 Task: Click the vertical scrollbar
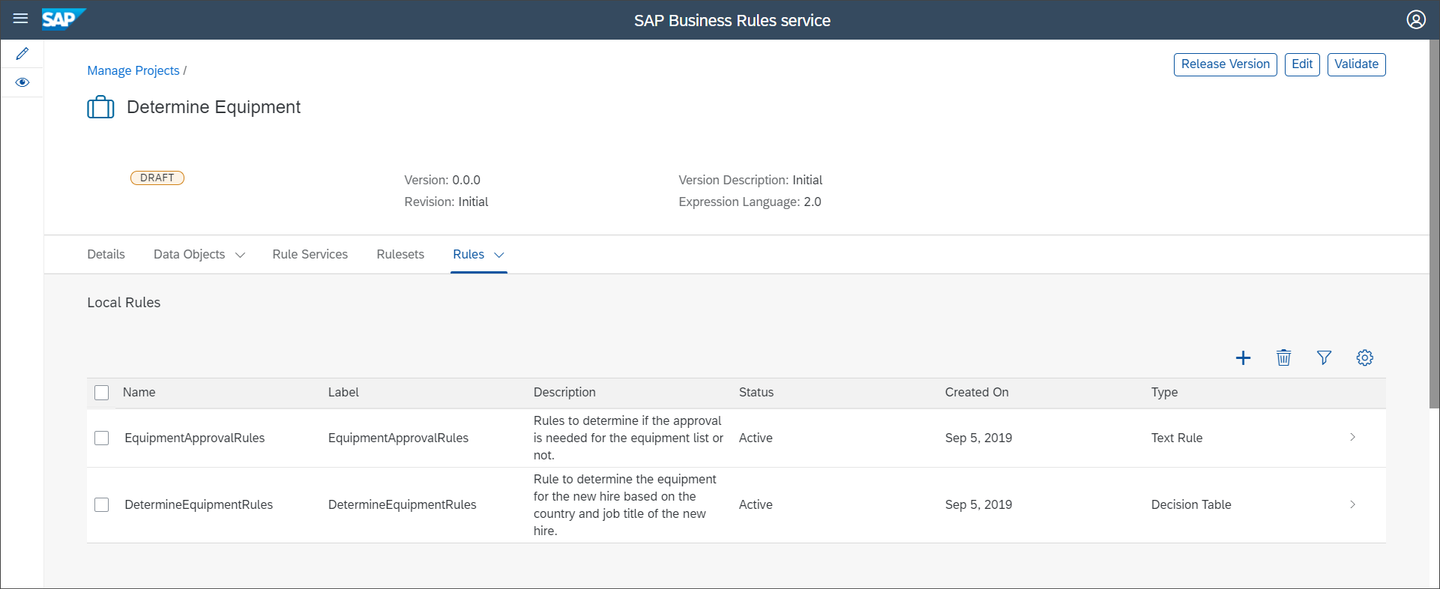(1434, 224)
